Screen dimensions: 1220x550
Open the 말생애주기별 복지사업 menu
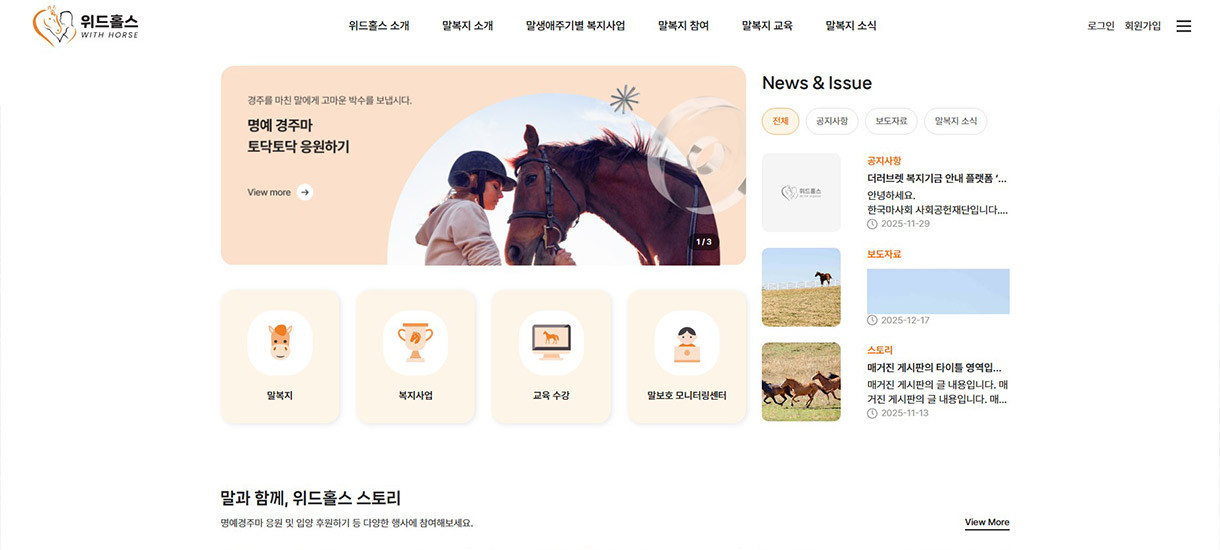pyautogui.click(x=575, y=26)
